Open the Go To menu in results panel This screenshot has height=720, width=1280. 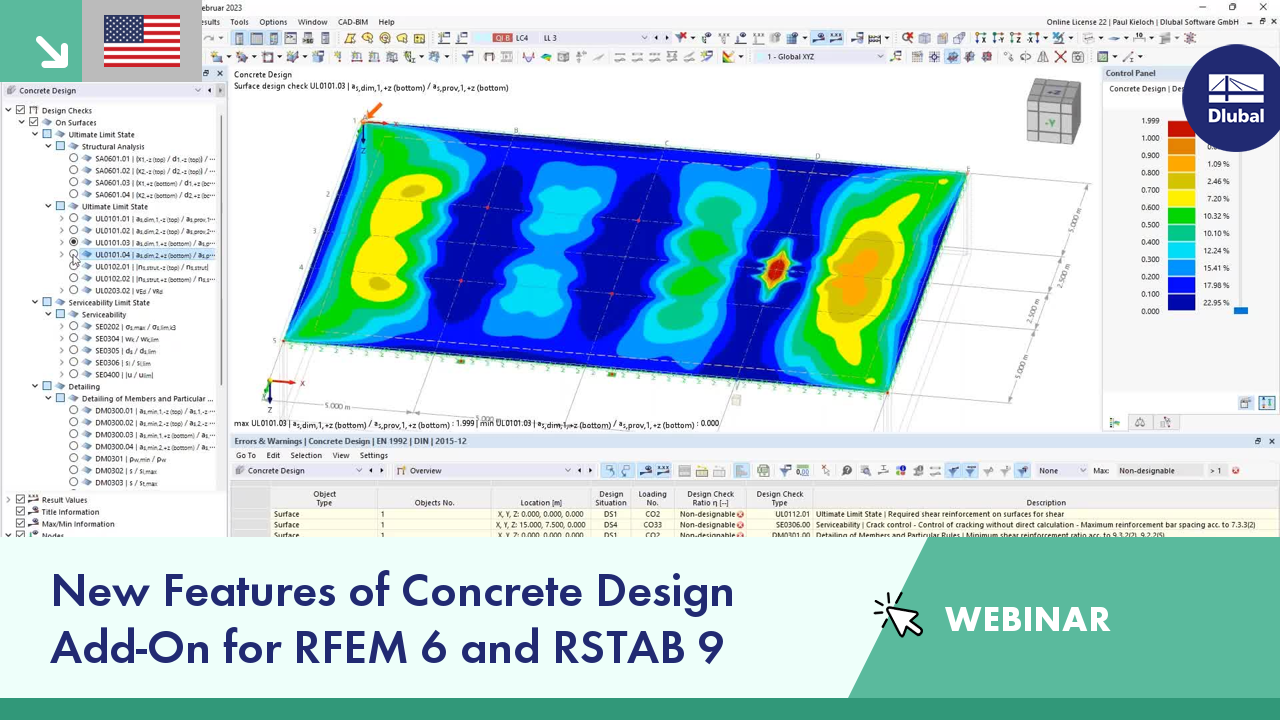click(246, 455)
